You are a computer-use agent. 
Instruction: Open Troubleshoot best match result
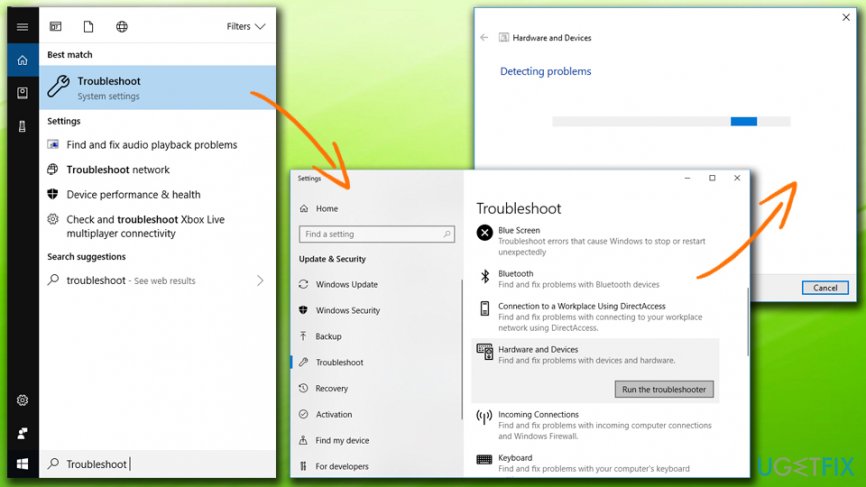click(x=157, y=88)
